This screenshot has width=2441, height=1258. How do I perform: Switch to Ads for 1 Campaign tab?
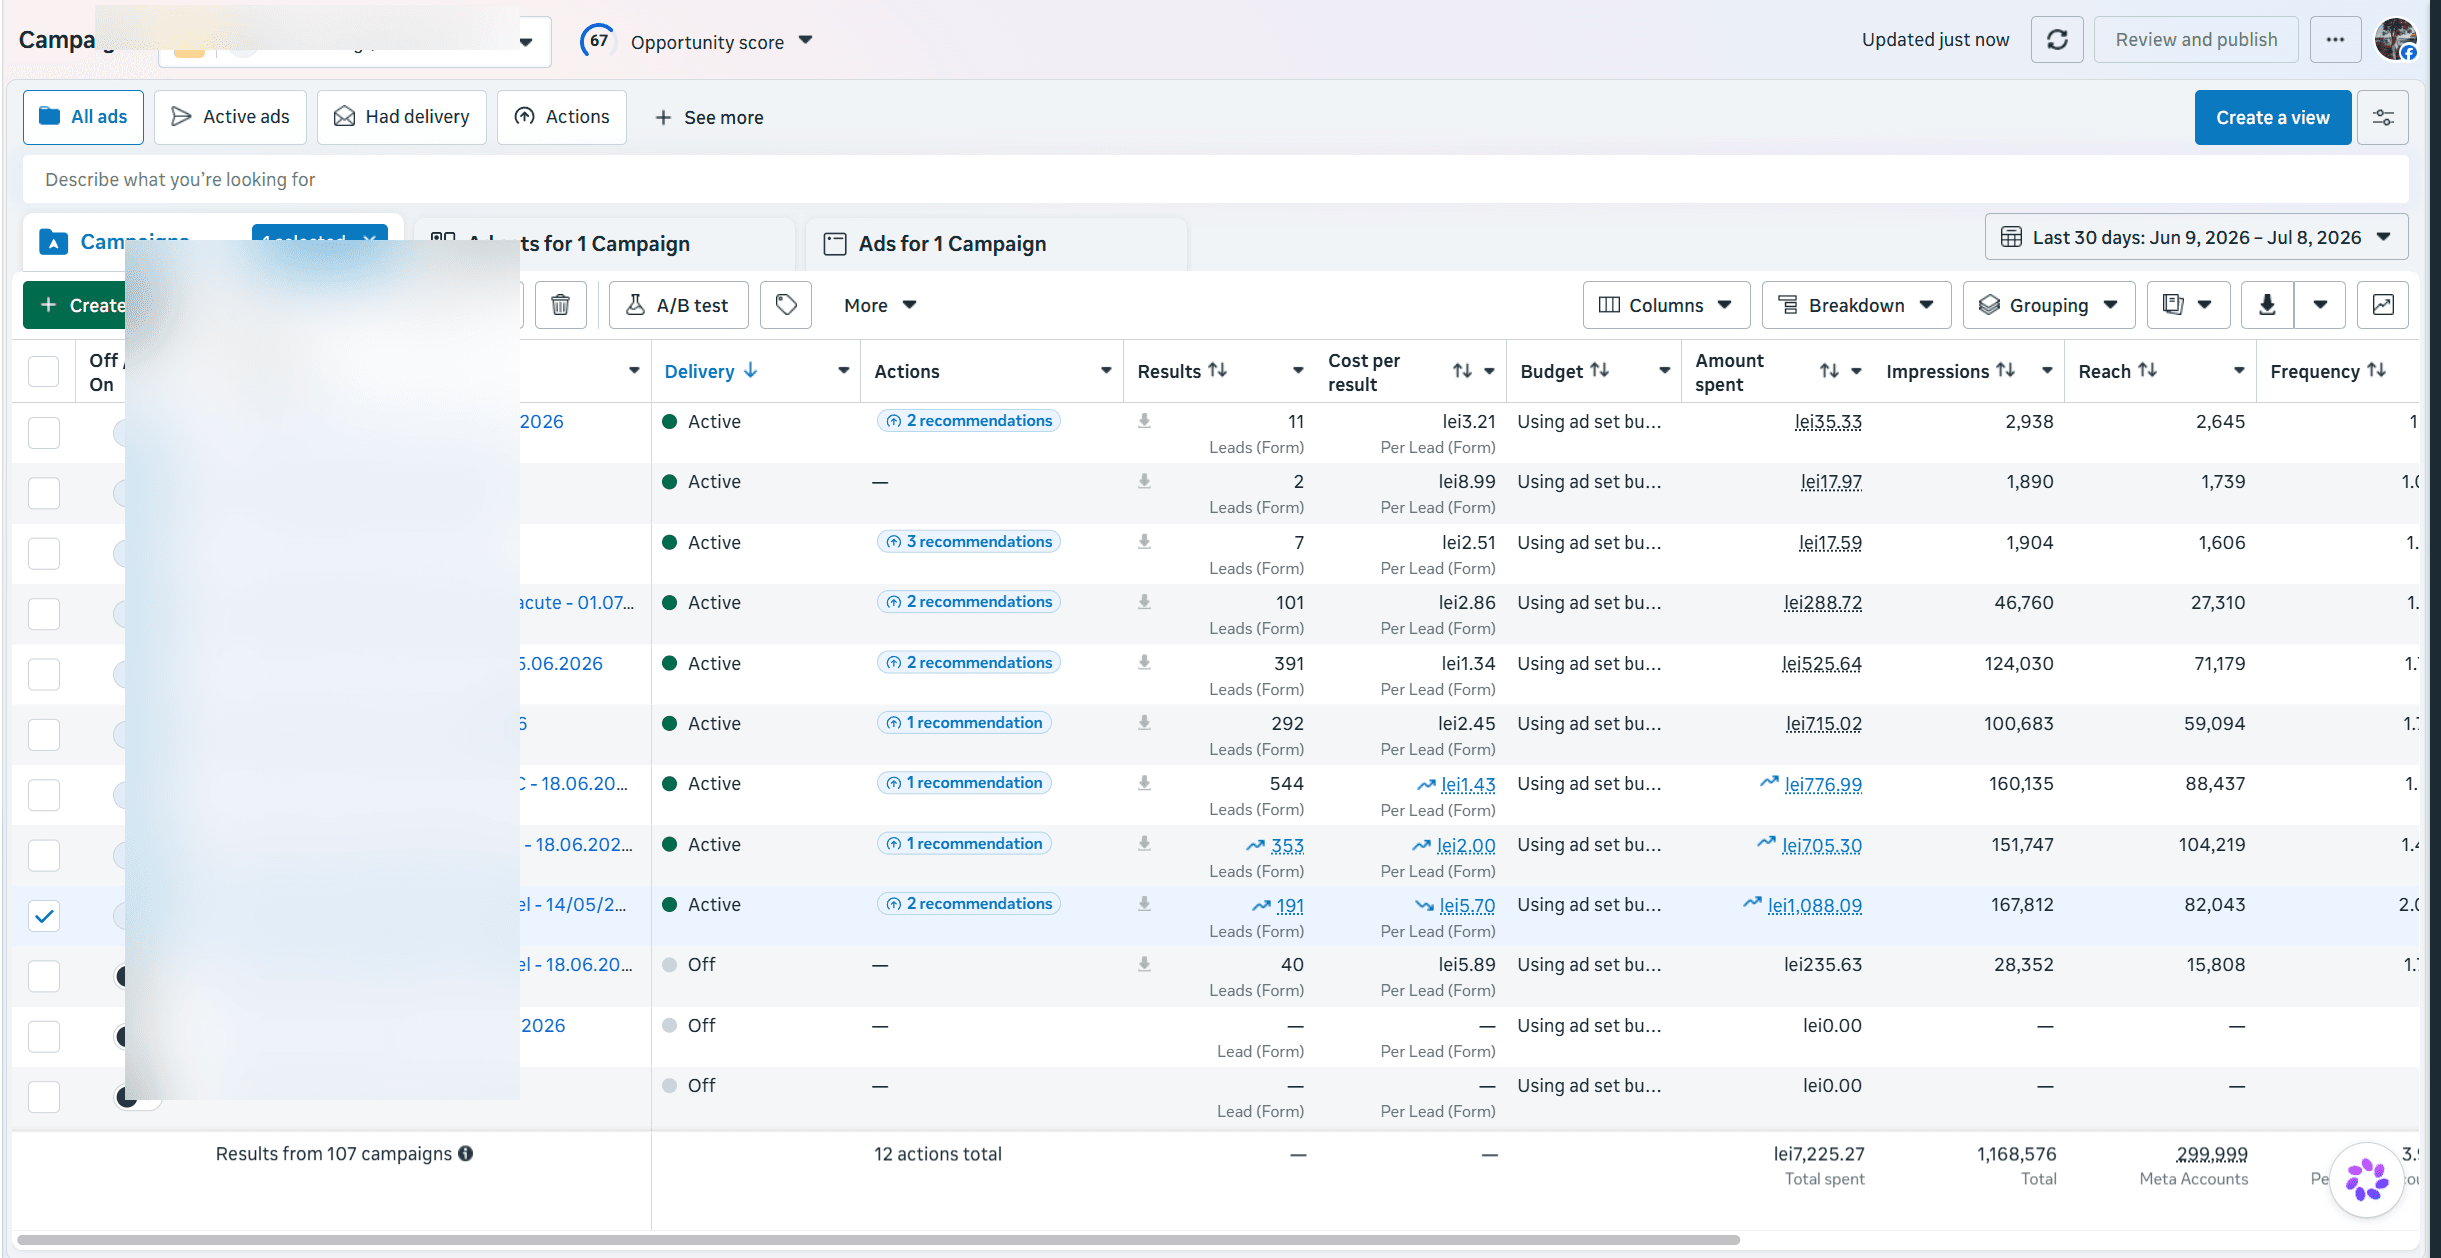pyautogui.click(x=951, y=244)
